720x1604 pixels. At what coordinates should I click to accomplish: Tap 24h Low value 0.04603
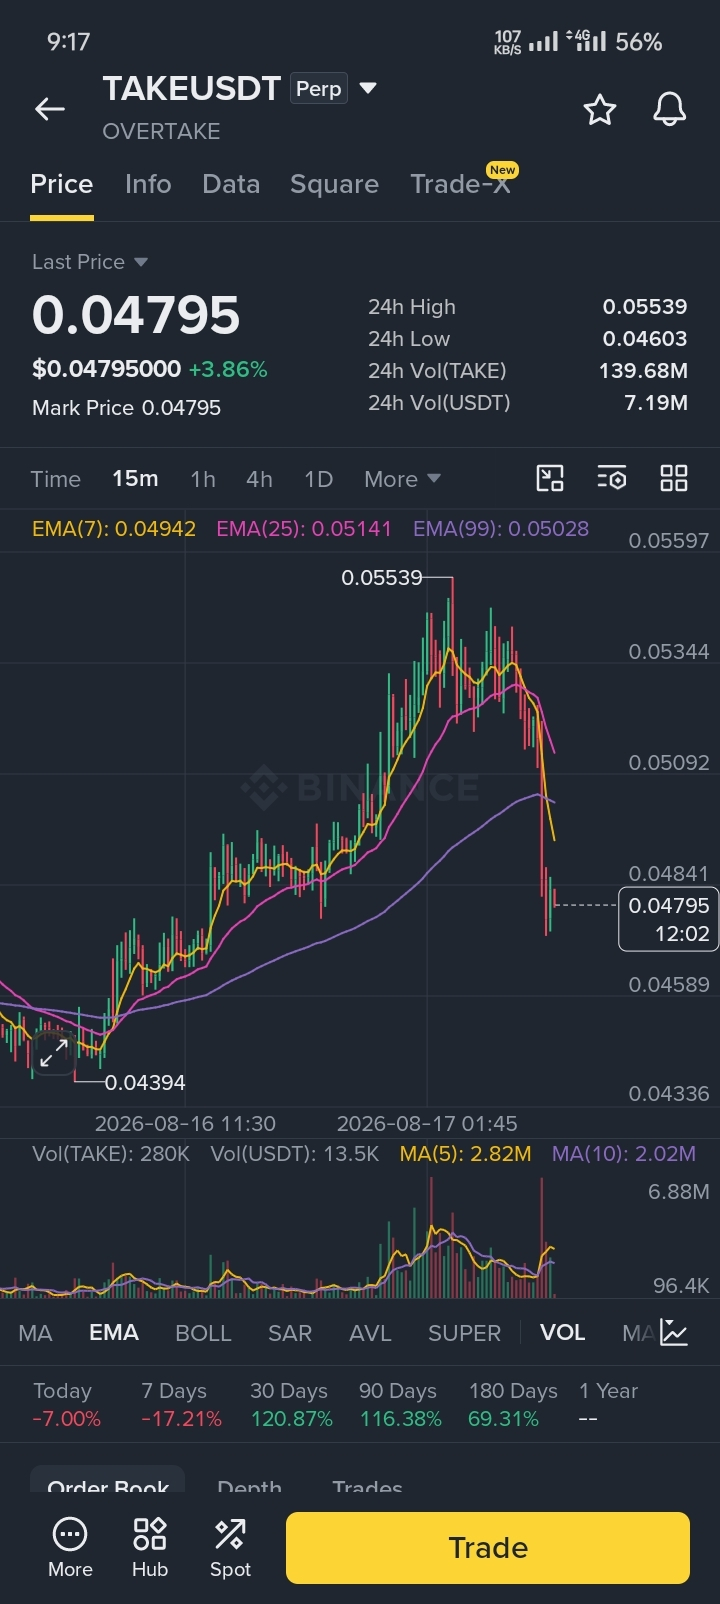click(645, 339)
